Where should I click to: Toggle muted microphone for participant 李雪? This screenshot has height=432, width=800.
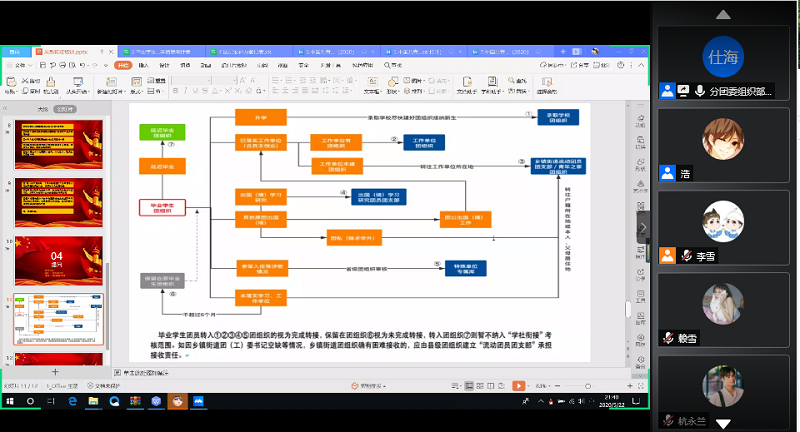click(686, 256)
